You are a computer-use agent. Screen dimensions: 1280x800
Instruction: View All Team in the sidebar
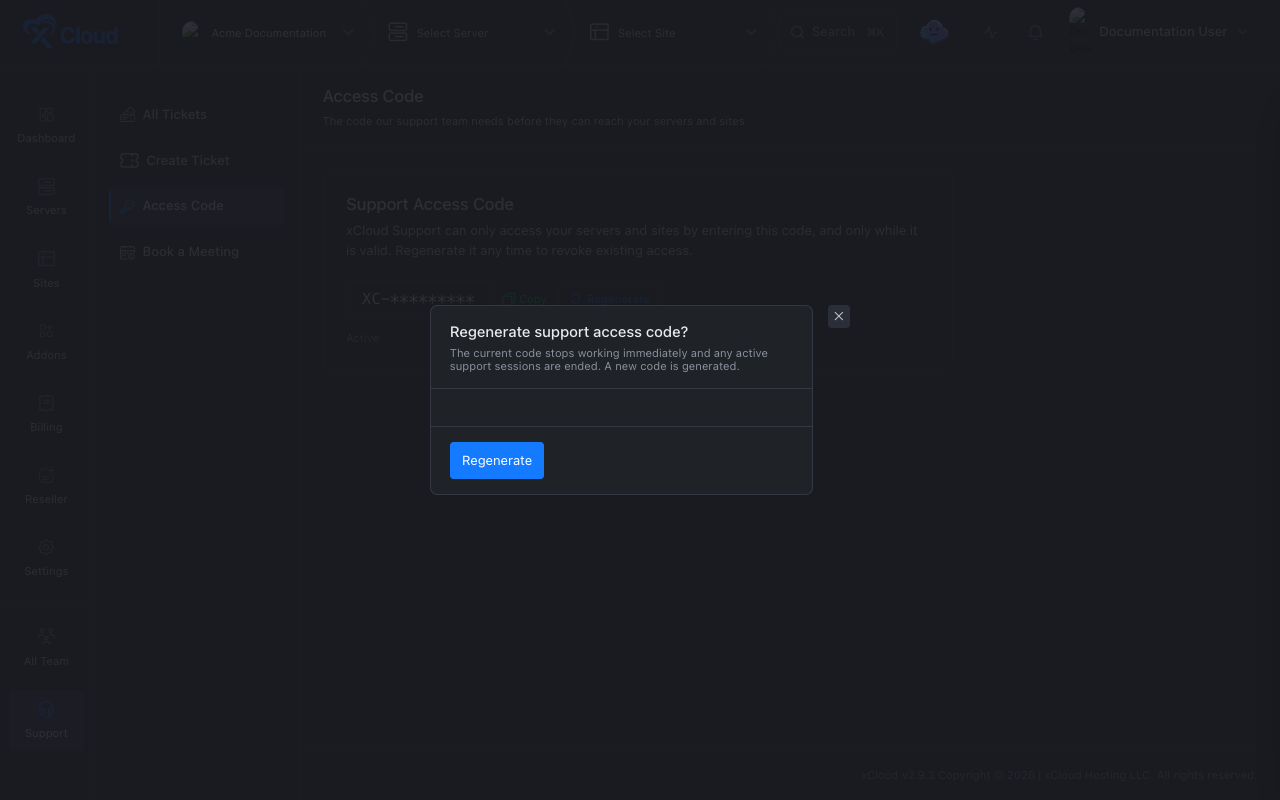tap(46, 648)
